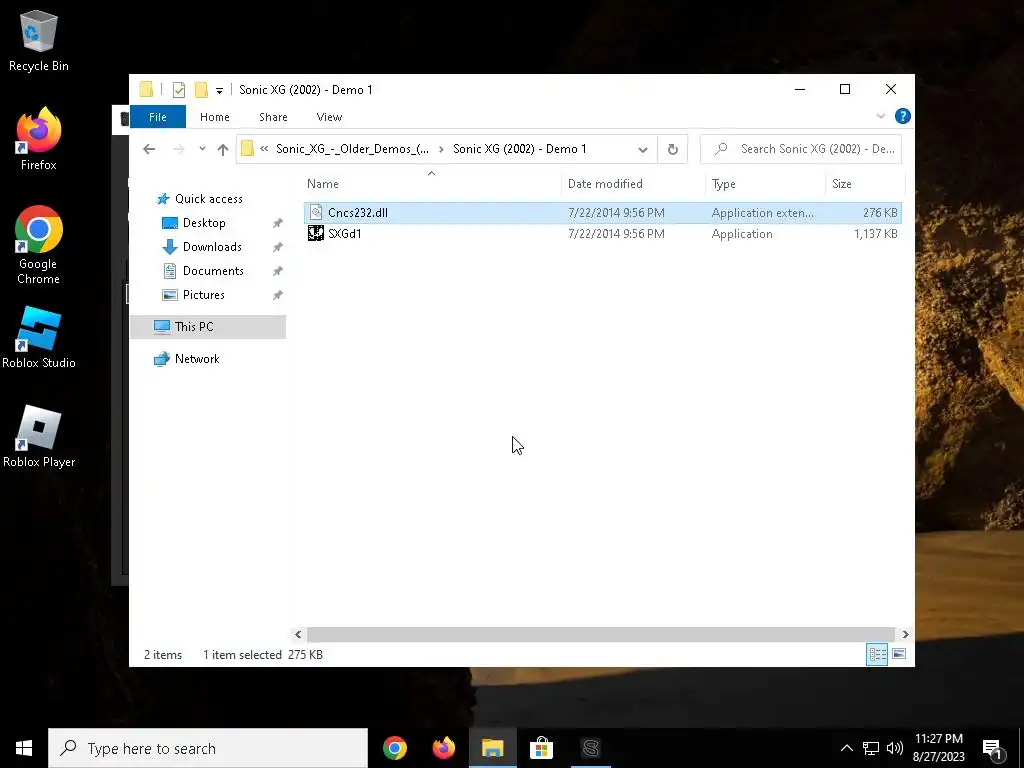Select the Cncs232.dll file icon
Screen dimensions: 1024x768
[x=316, y=212]
